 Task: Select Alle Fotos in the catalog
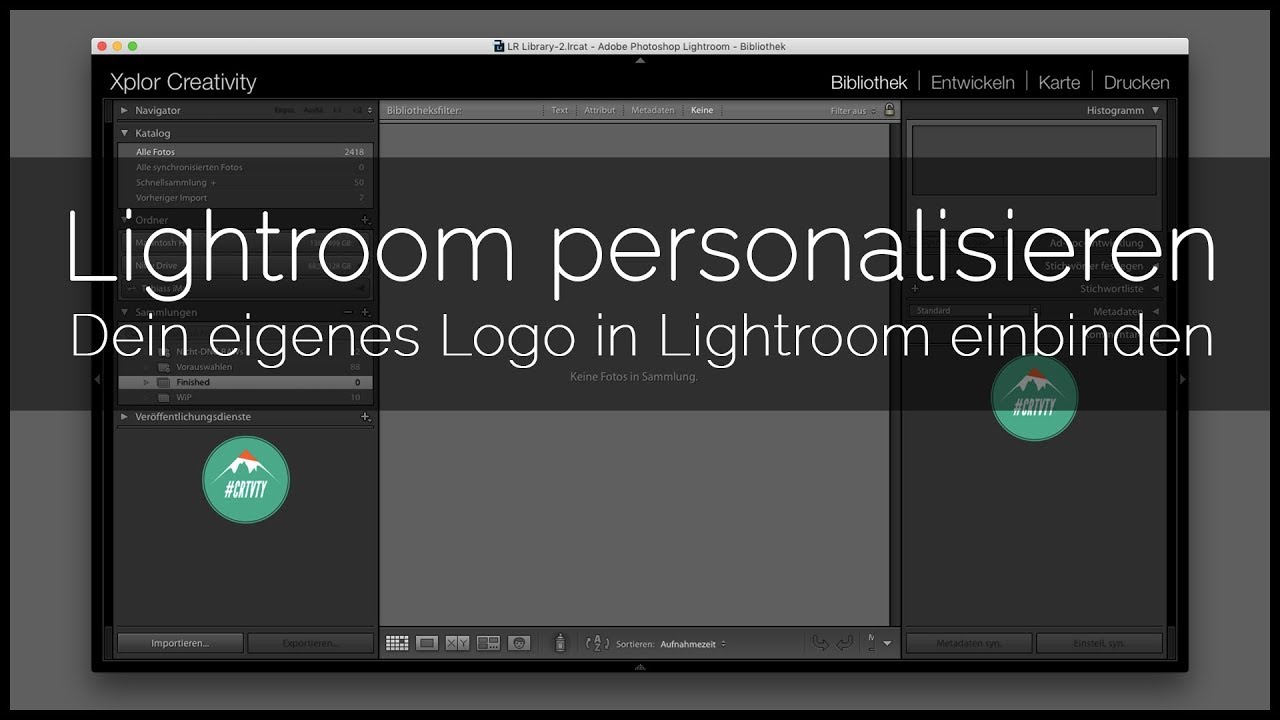pyautogui.click(x=245, y=152)
